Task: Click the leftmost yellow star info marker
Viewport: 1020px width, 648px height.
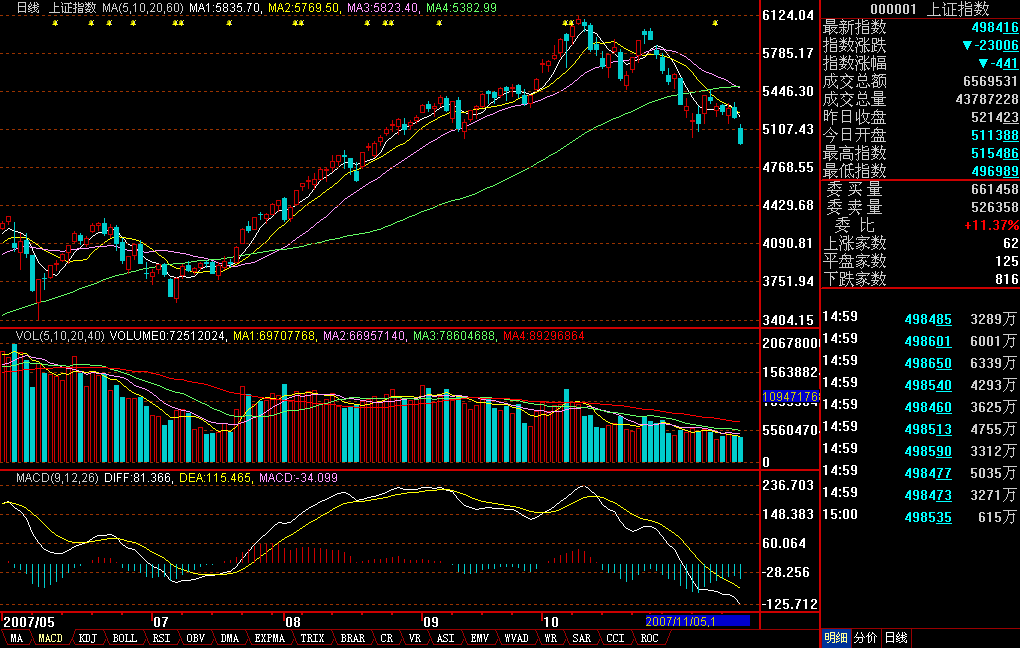Action: click(56, 22)
